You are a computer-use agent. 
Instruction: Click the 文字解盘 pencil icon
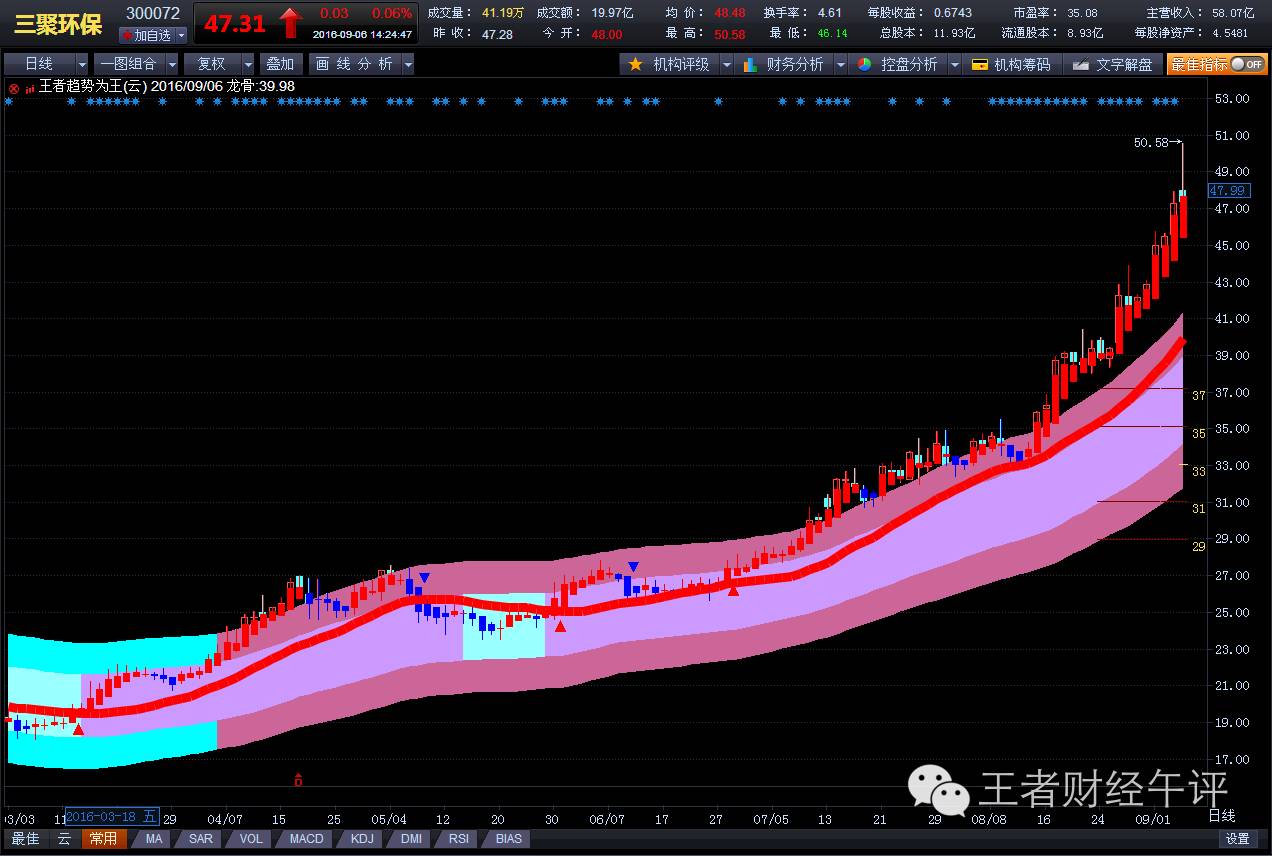[1079, 64]
